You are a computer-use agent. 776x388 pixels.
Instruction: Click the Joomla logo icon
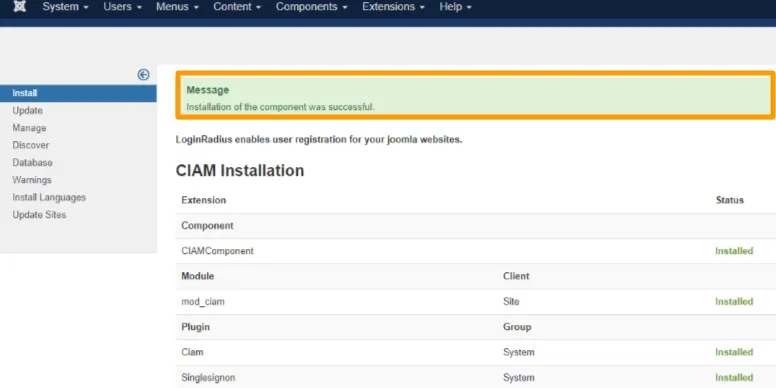point(19,6)
